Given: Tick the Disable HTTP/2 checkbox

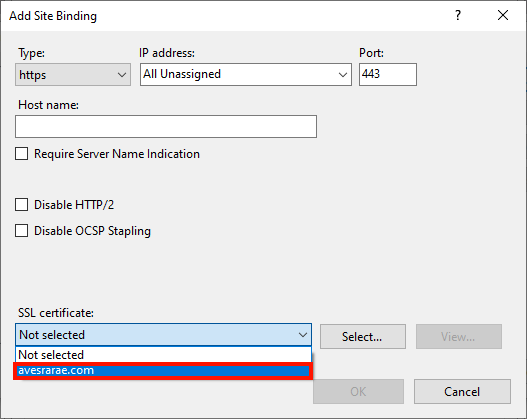Looking at the screenshot, I should pyautogui.click(x=22, y=205).
